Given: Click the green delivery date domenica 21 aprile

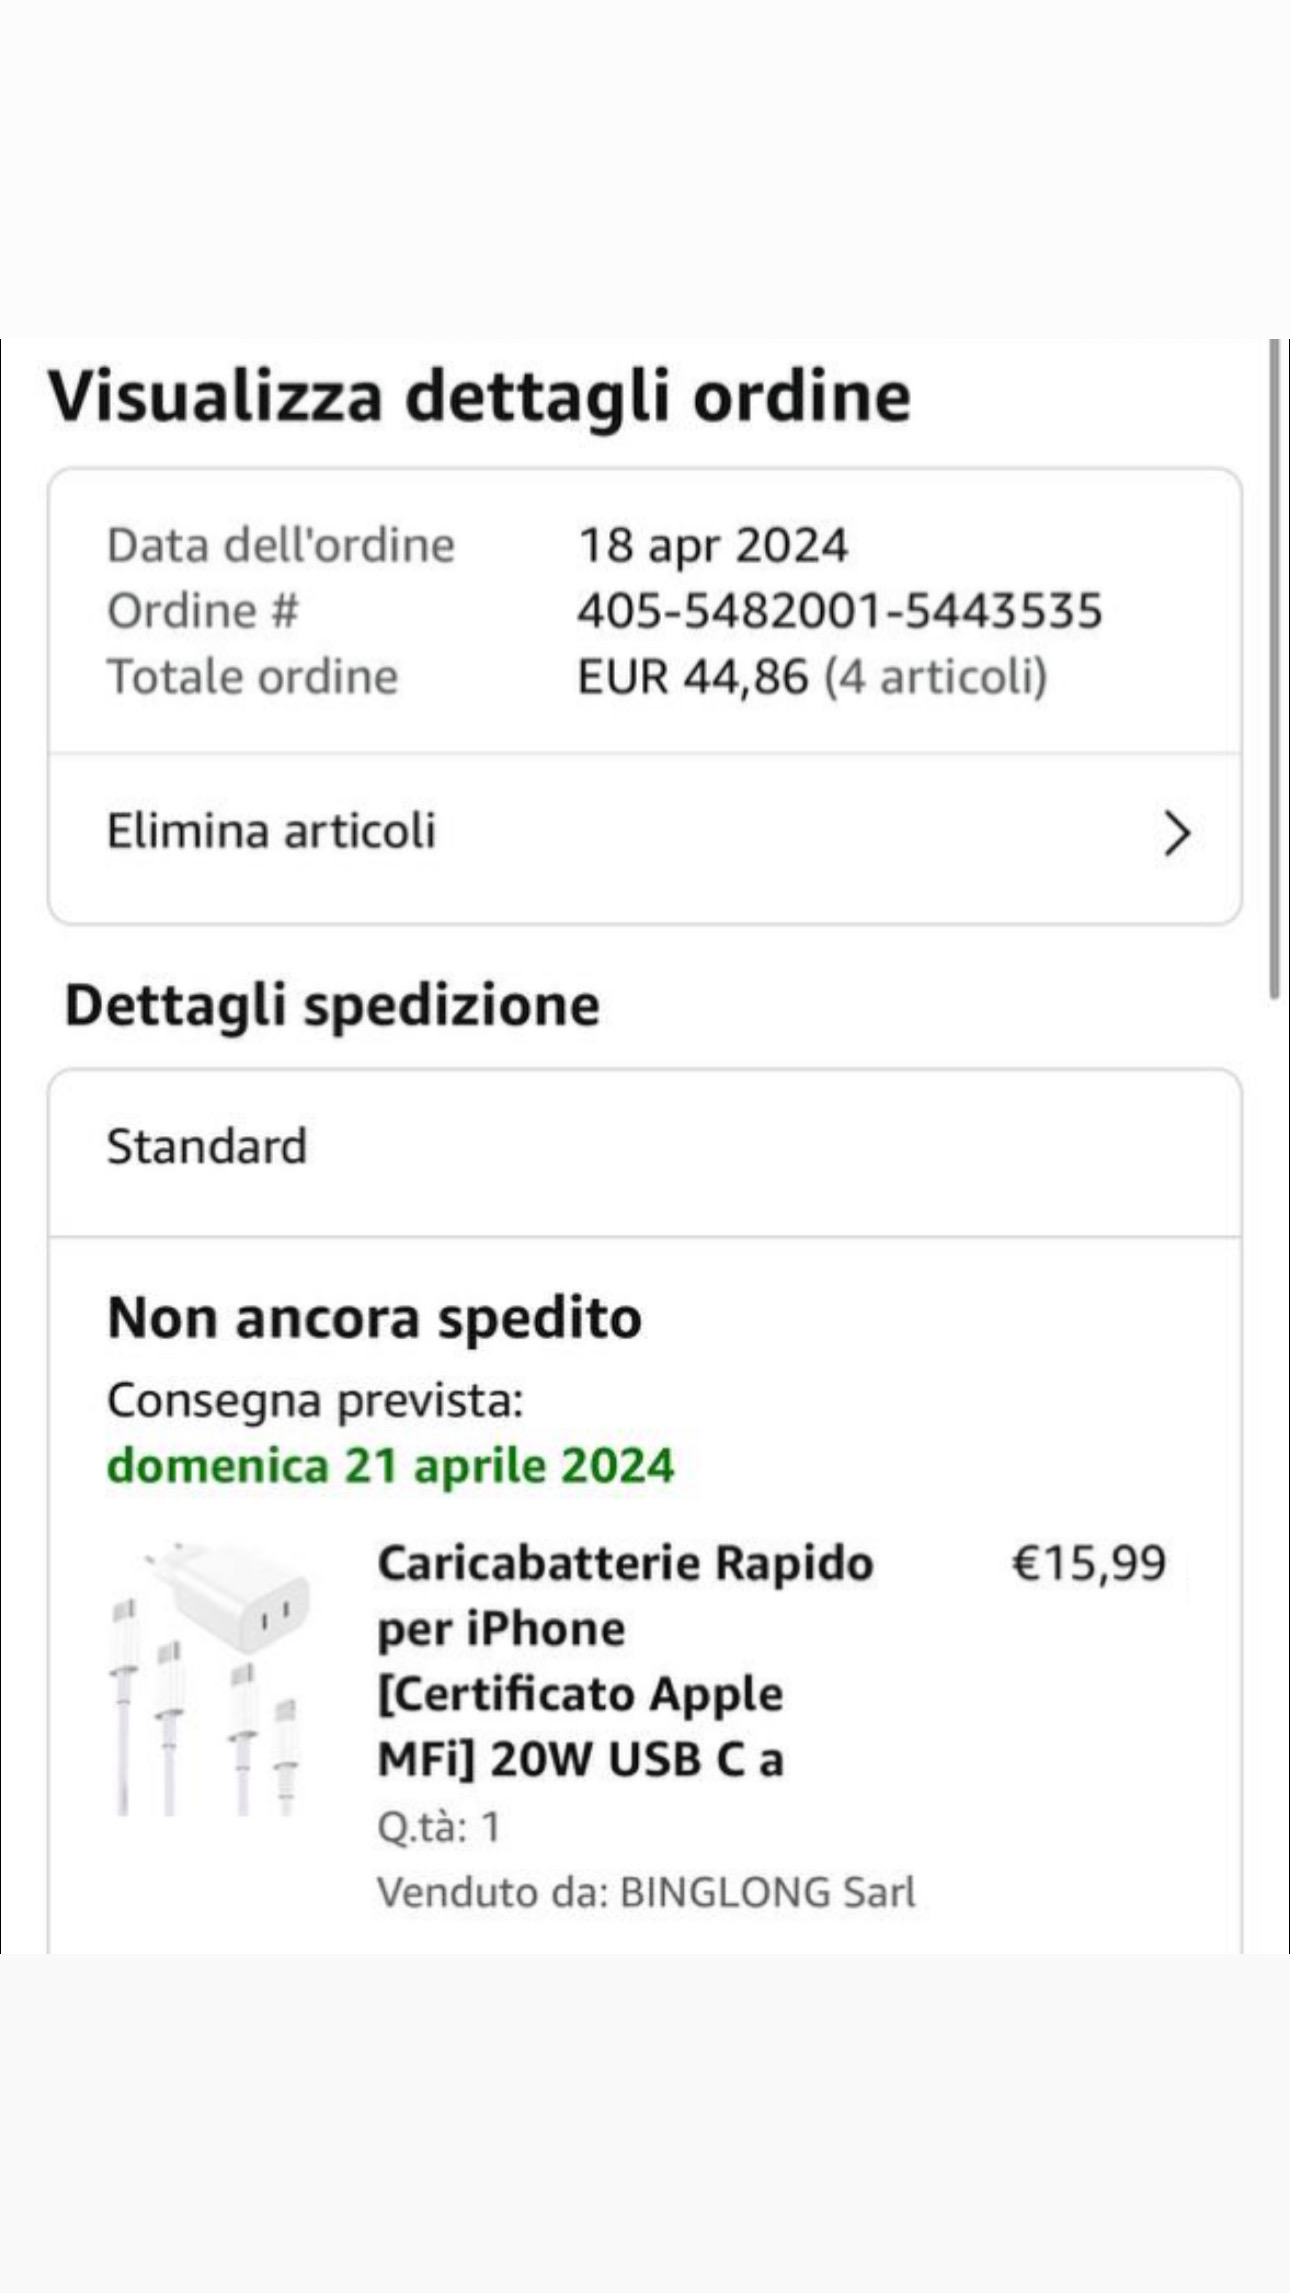Looking at the screenshot, I should (391, 1466).
